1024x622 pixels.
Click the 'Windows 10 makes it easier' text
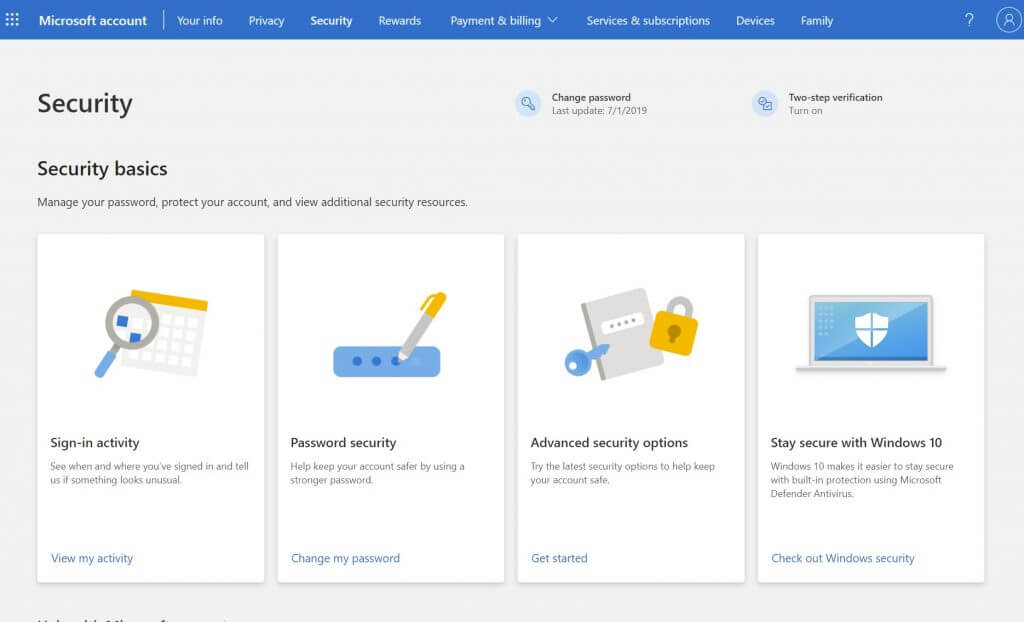click(x=861, y=480)
